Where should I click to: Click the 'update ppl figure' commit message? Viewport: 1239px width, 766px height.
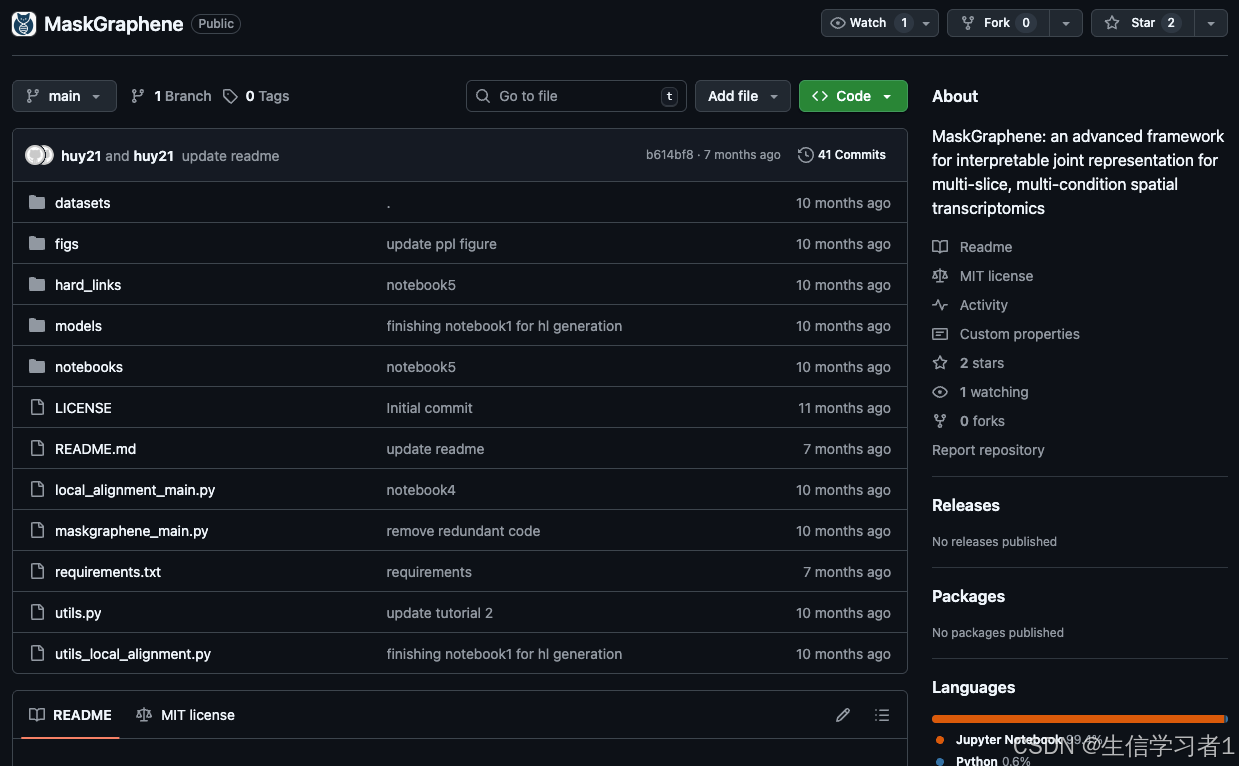pos(441,244)
